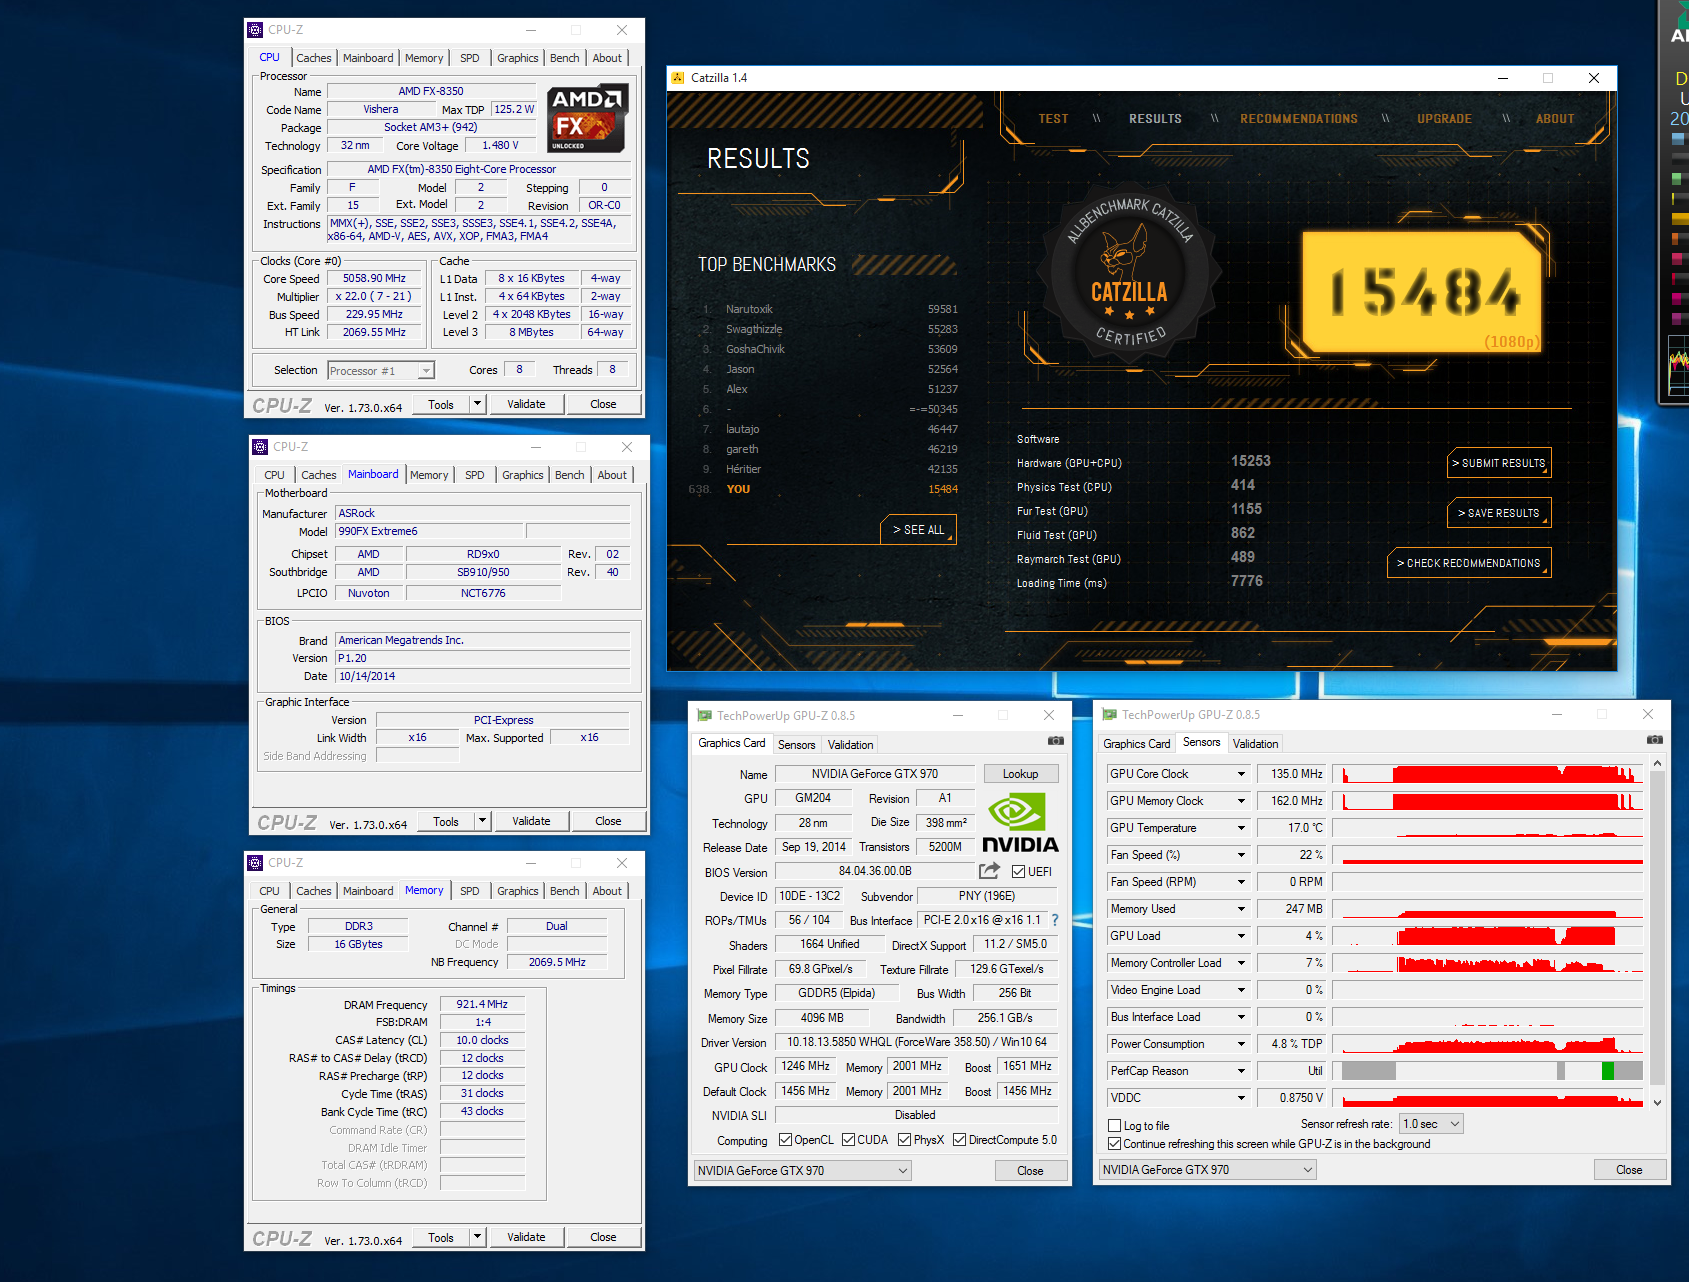Select the Narutoxik benchmark entry
1689x1282 pixels.
829,309
